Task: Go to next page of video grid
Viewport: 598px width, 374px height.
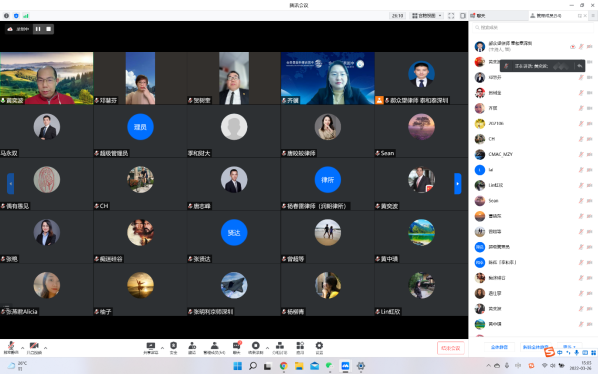Action: pyautogui.click(x=458, y=184)
